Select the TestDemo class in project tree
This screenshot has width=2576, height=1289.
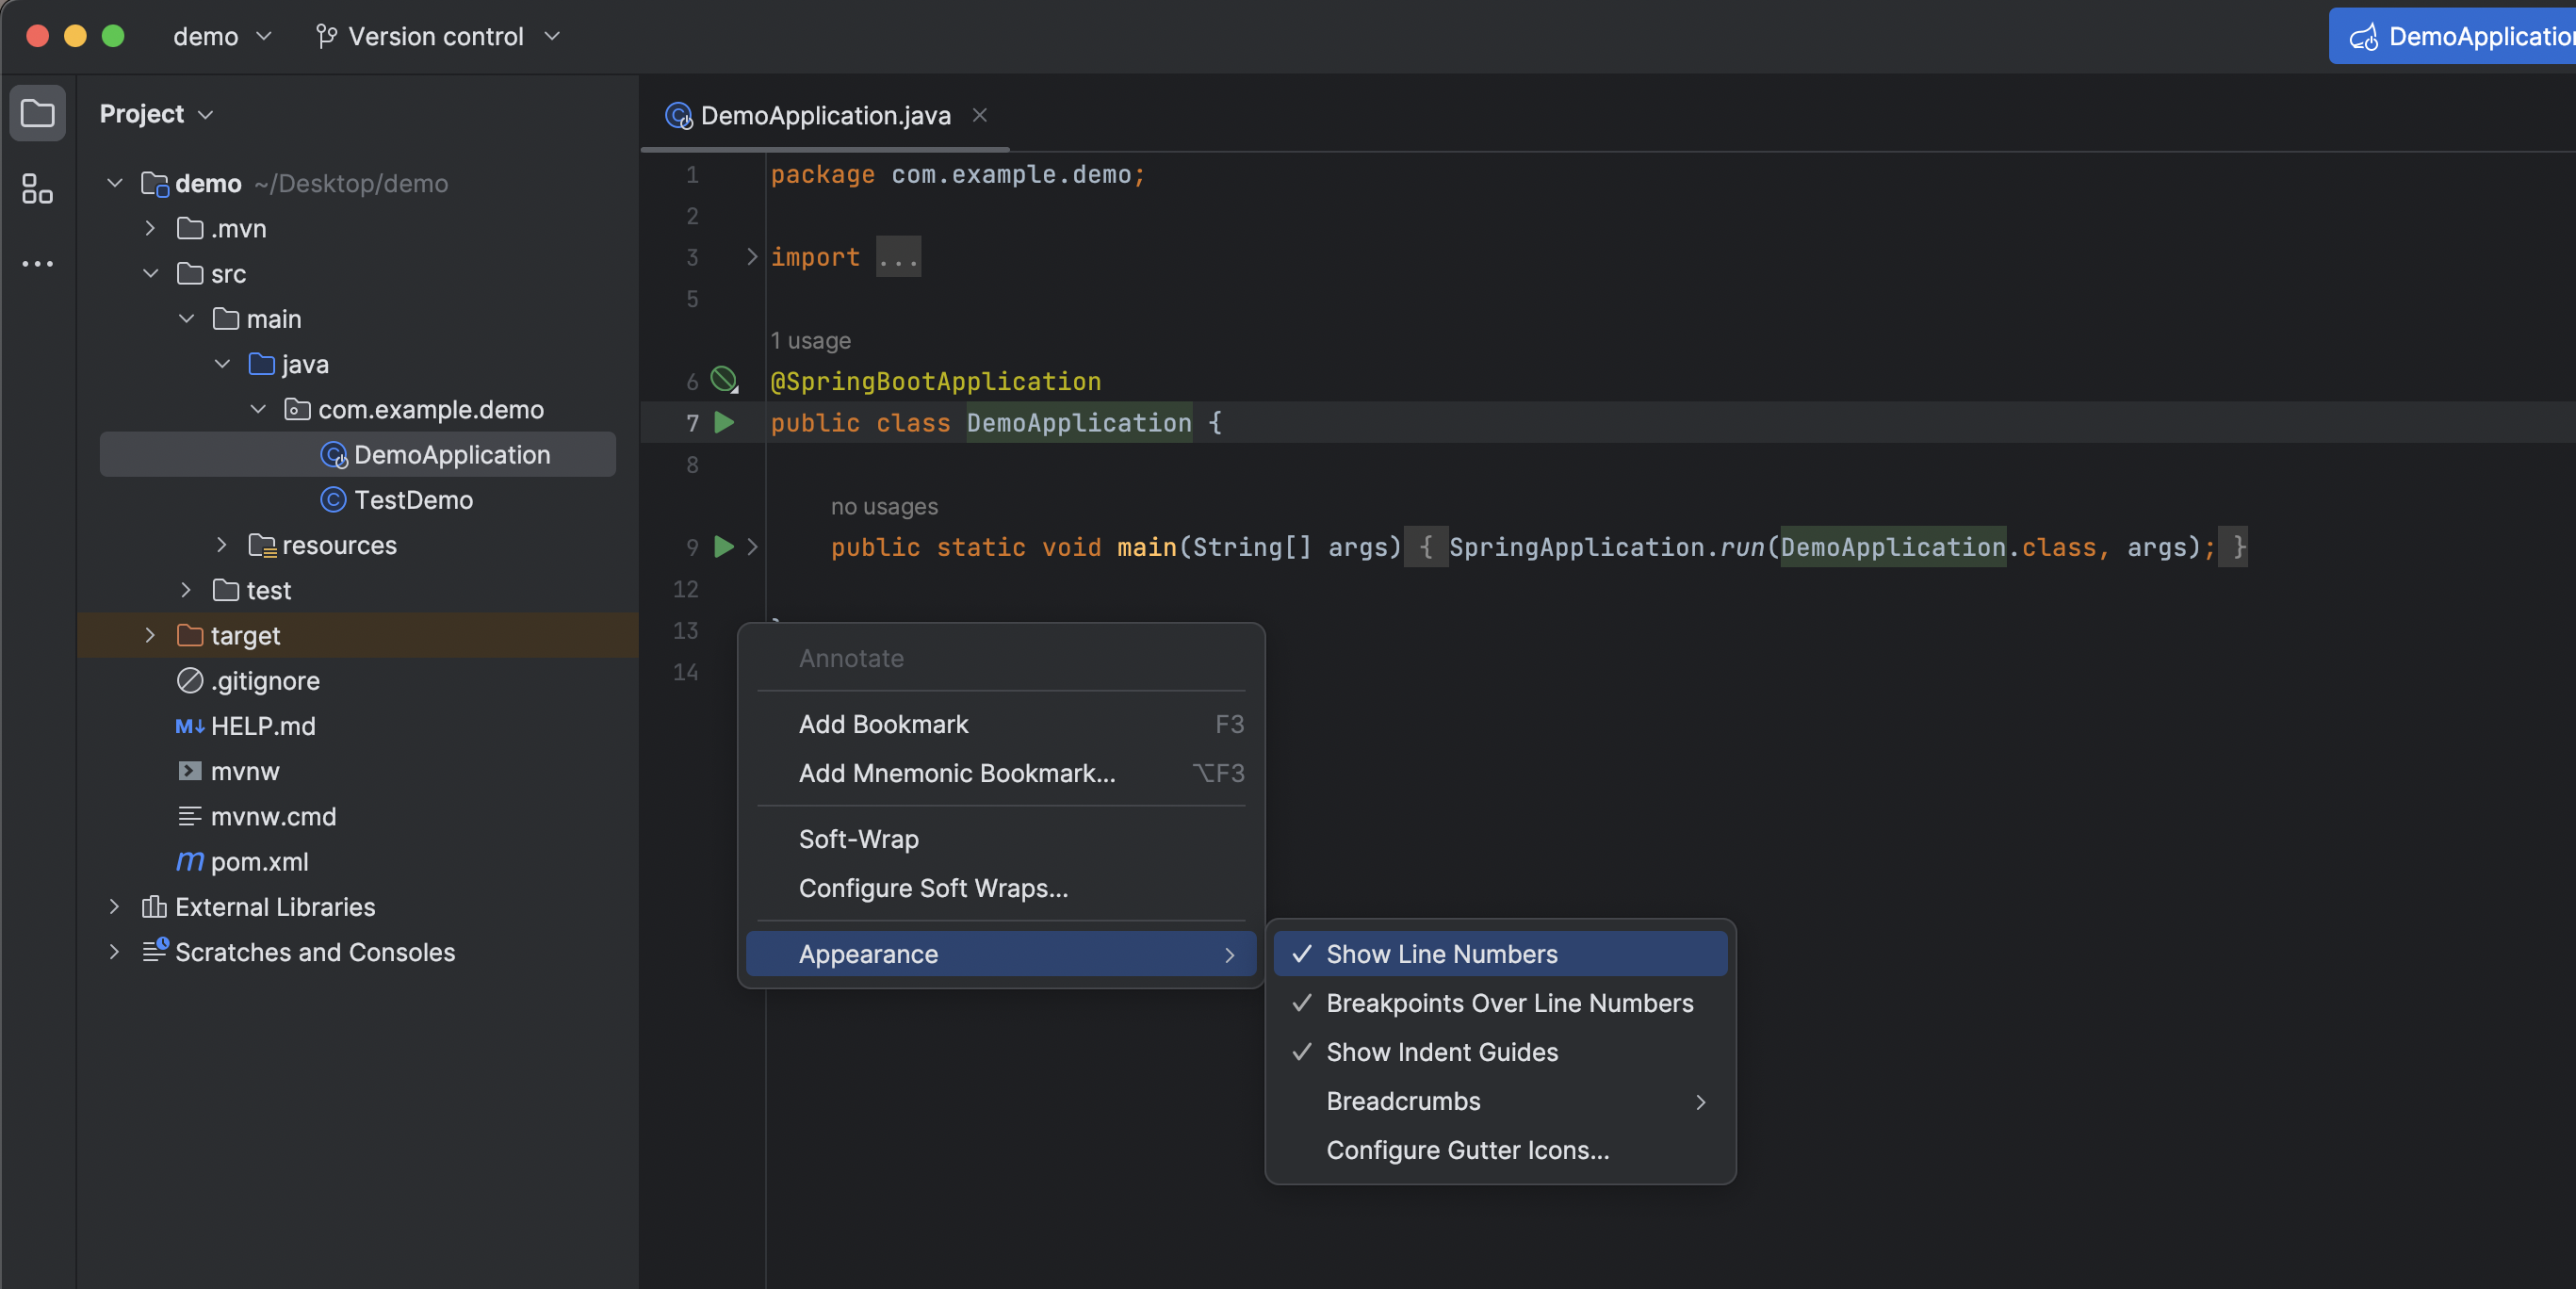tap(413, 500)
